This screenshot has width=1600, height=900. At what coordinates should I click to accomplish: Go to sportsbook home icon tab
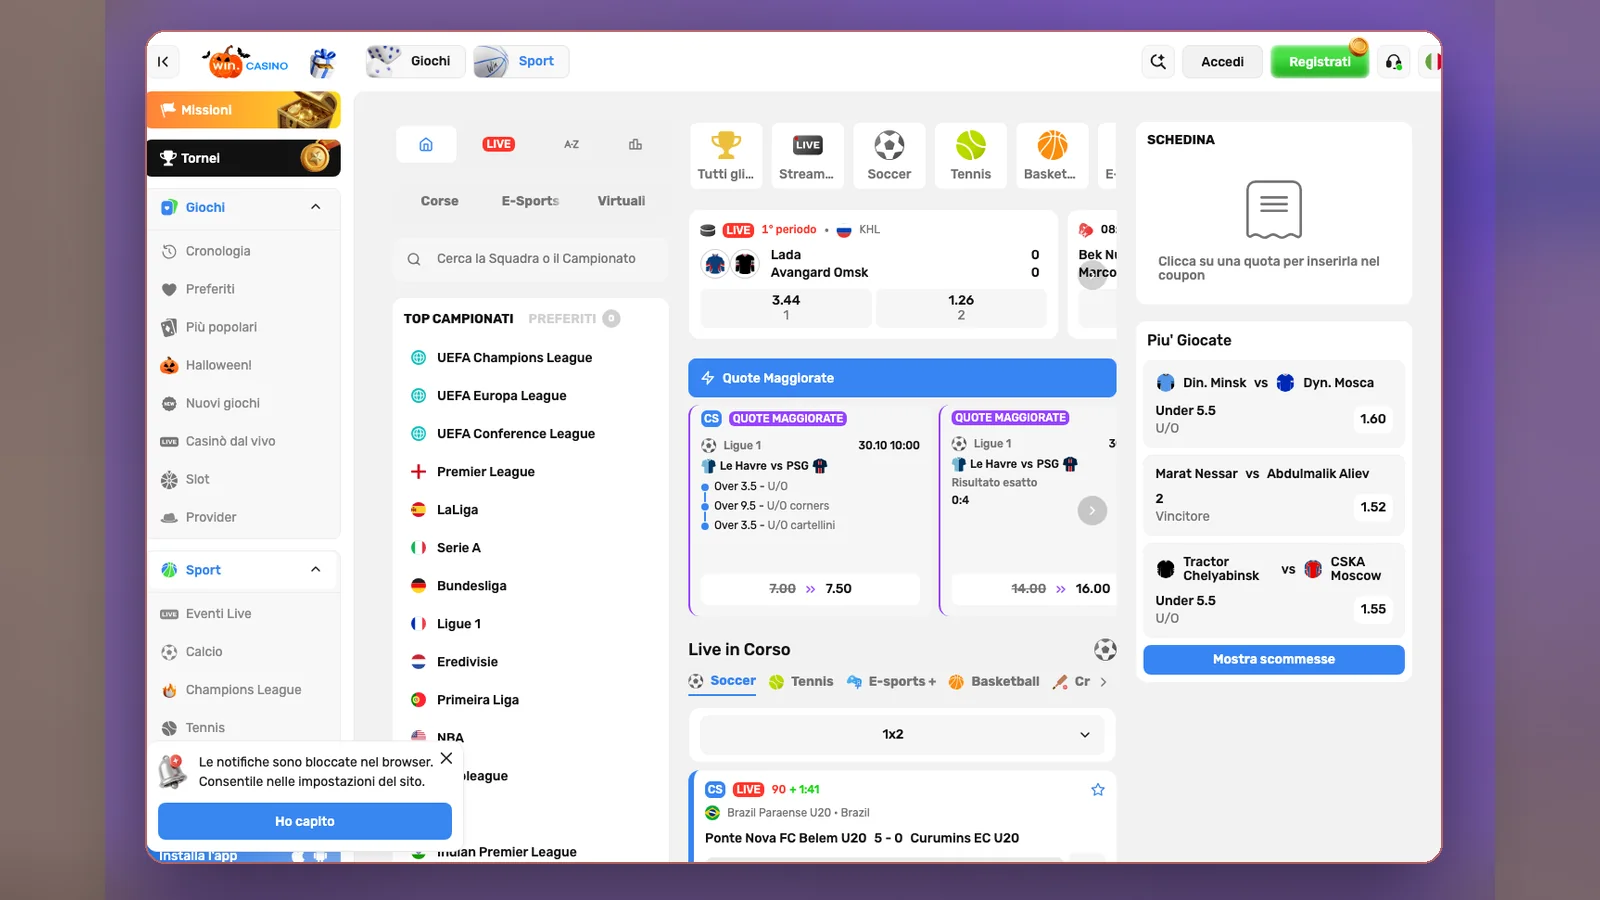(426, 145)
